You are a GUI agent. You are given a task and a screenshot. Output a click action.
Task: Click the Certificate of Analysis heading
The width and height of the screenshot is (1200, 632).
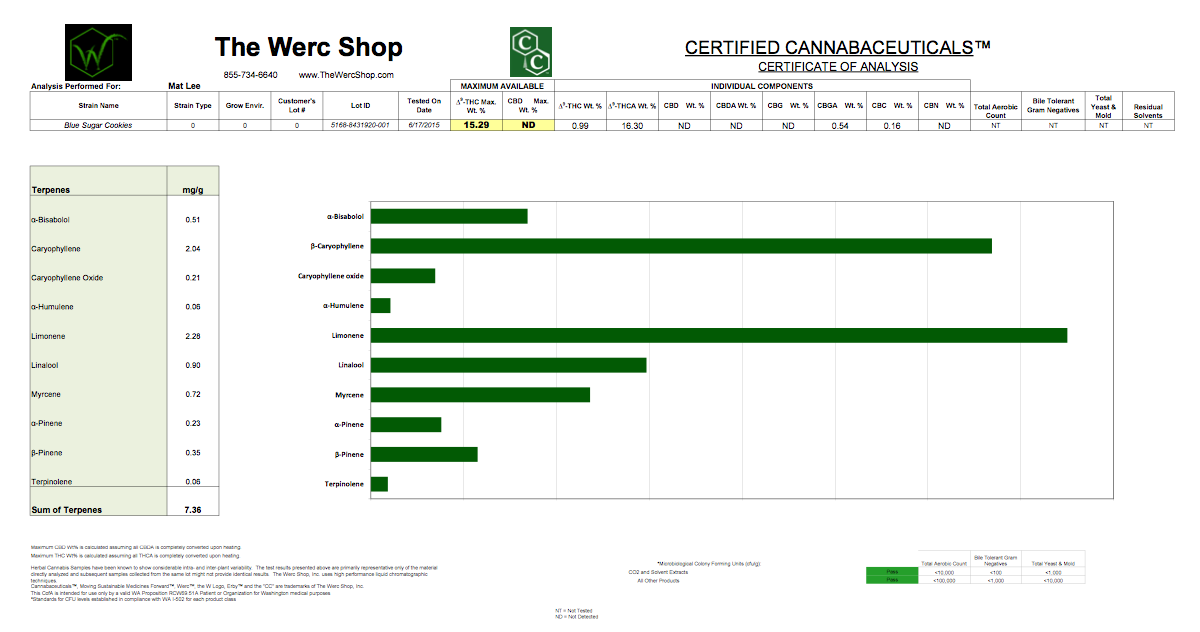tap(837, 67)
